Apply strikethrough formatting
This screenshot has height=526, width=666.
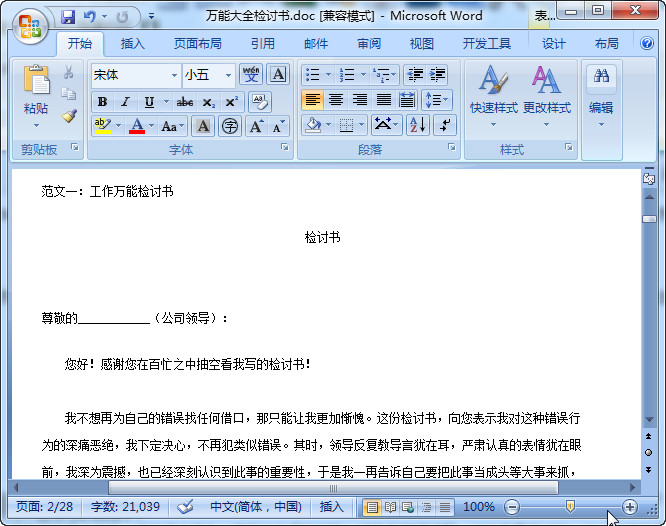coord(185,102)
